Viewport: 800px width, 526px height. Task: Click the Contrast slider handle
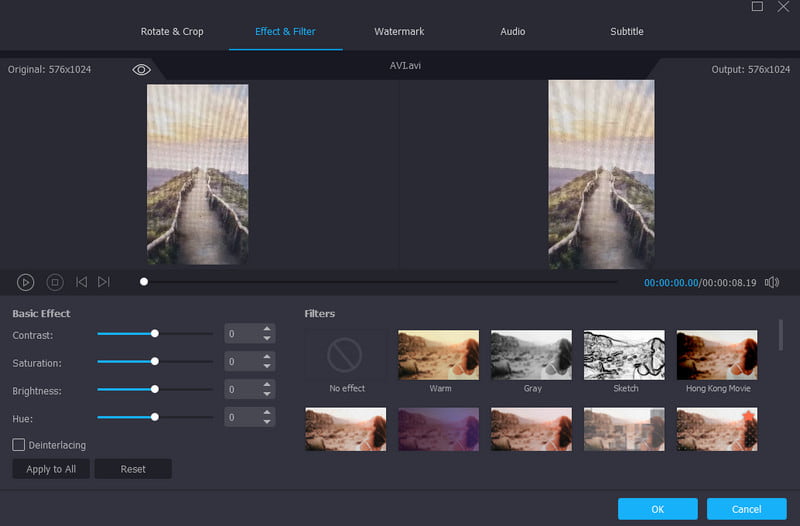[154, 334]
